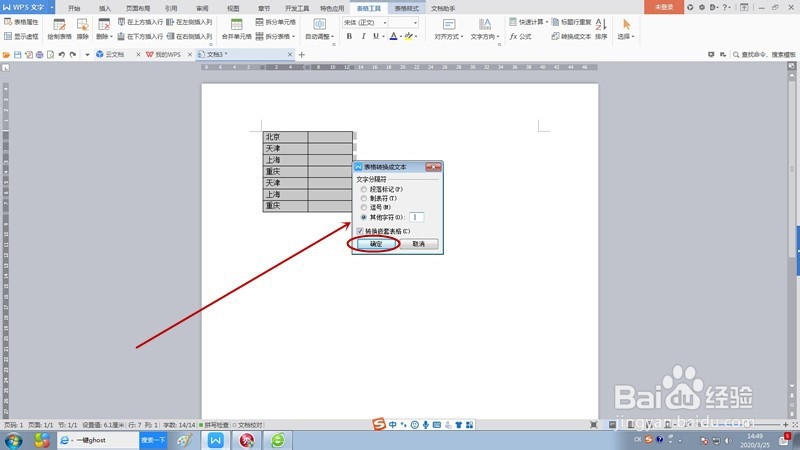
Task: Switch to the 我的WPS document tab
Action: [x=167, y=54]
